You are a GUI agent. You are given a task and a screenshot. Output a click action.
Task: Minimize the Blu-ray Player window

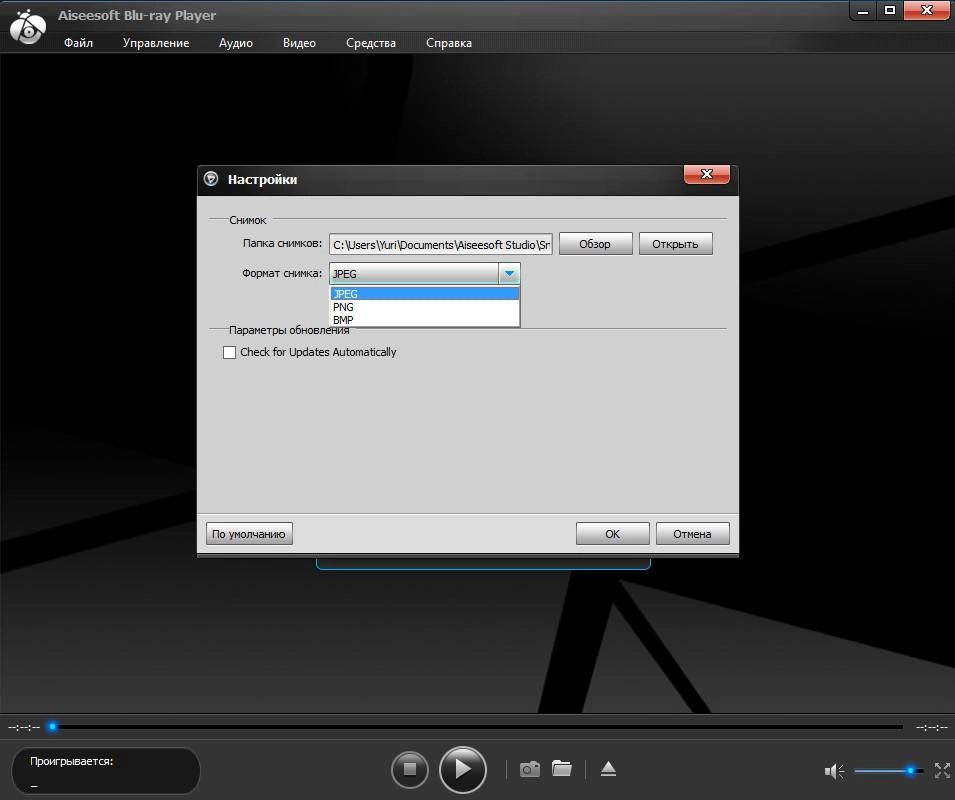coord(863,10)
